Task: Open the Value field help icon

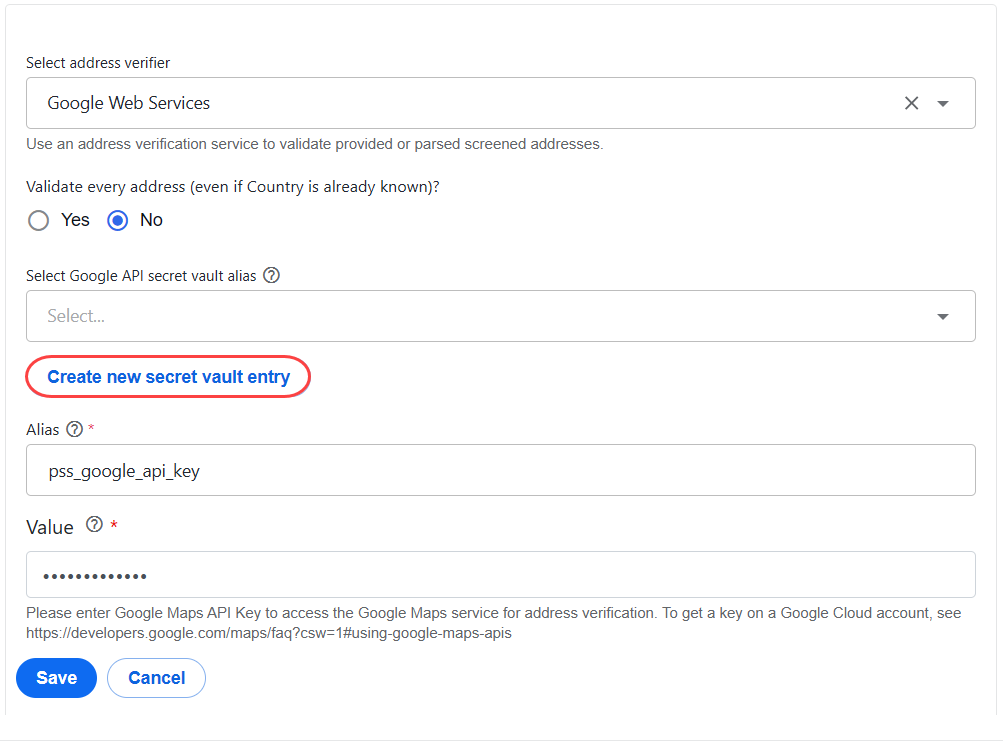Action: [x=95, y=524]
